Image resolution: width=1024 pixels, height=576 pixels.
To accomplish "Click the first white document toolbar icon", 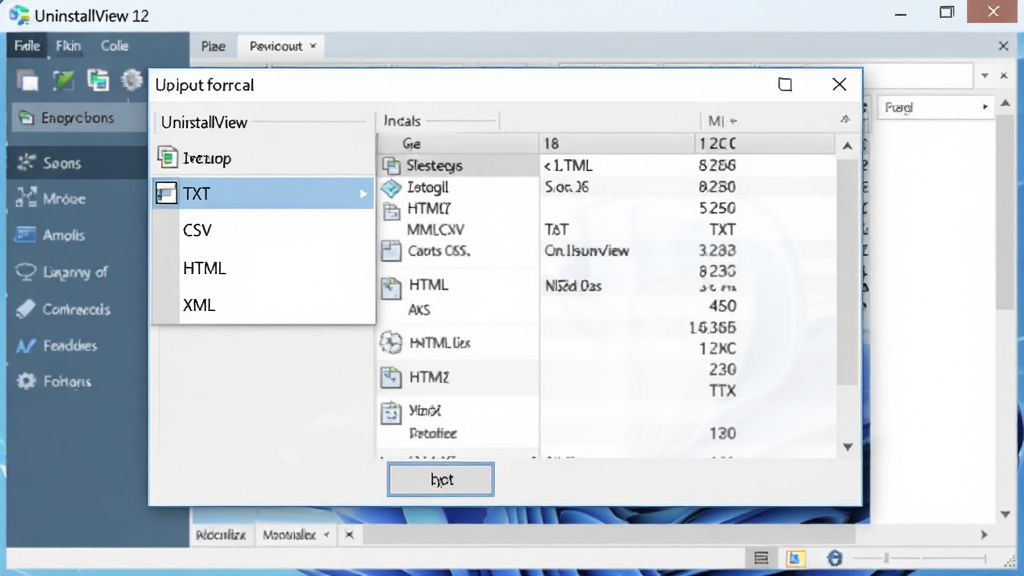I will click(x=27, y=81).
